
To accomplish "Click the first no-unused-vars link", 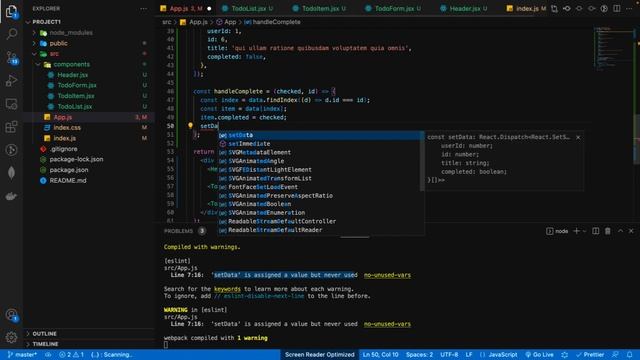I will point(387,275).
